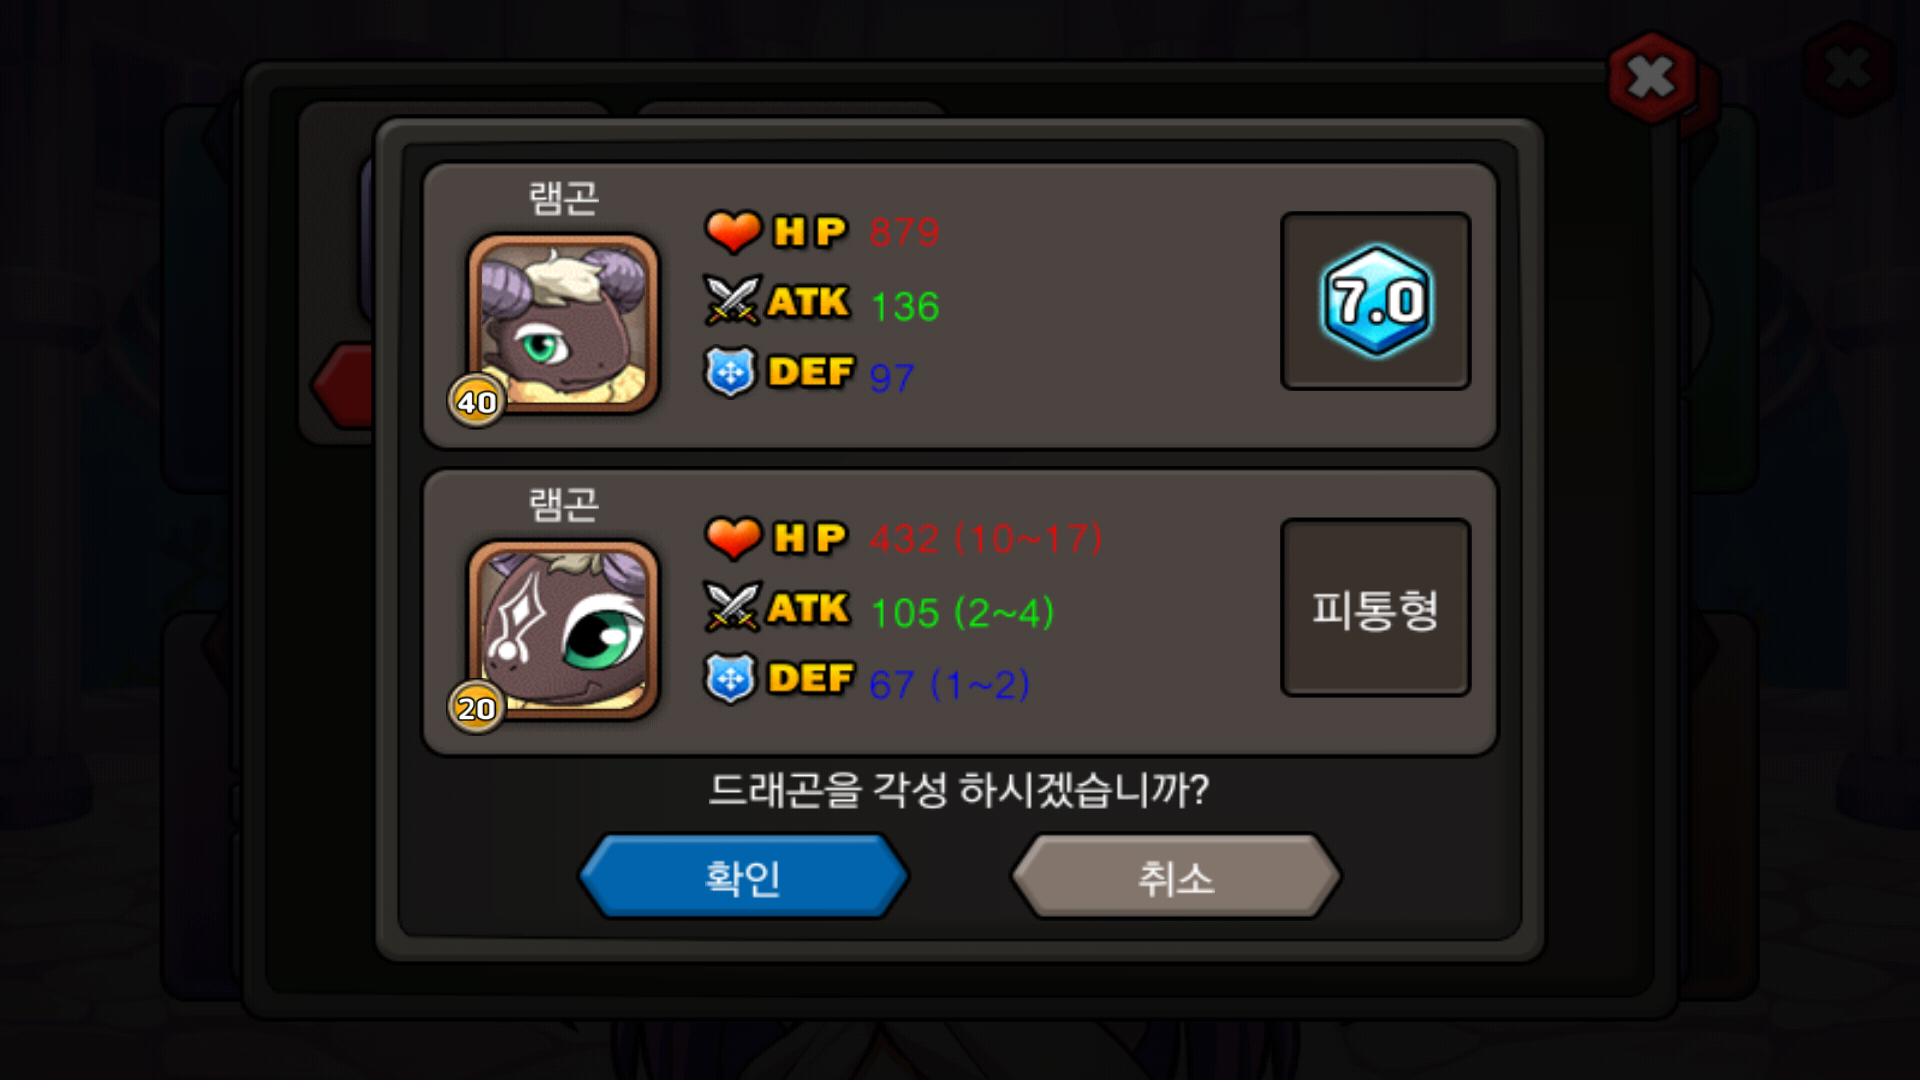The image size is (1920, 1080).
Task: Click the dimmed background close X
Action: 1848,68
